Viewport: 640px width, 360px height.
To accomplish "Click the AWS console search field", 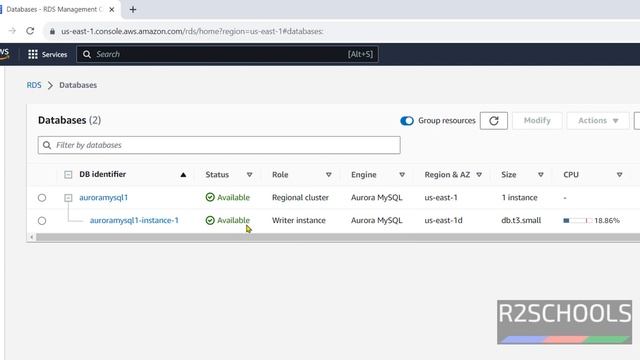I will pyautogui.click(x=227, y=54).
